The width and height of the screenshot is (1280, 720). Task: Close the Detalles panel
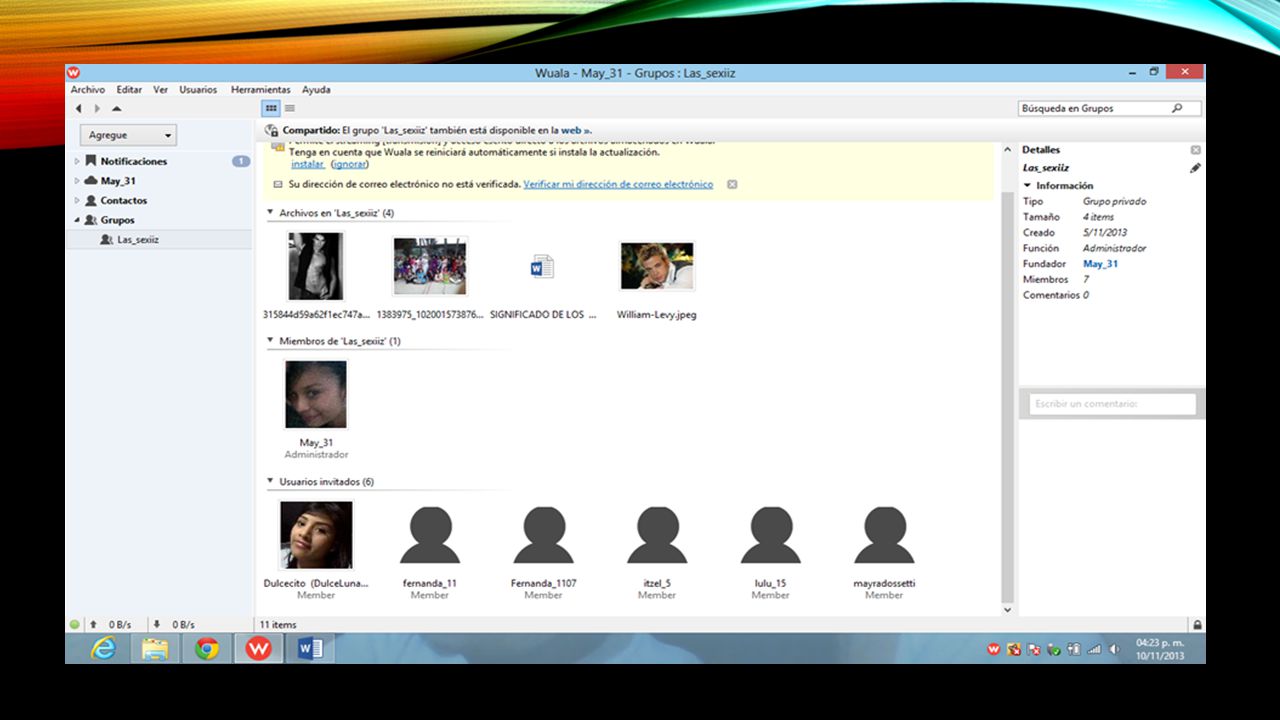click(1195, 150)
